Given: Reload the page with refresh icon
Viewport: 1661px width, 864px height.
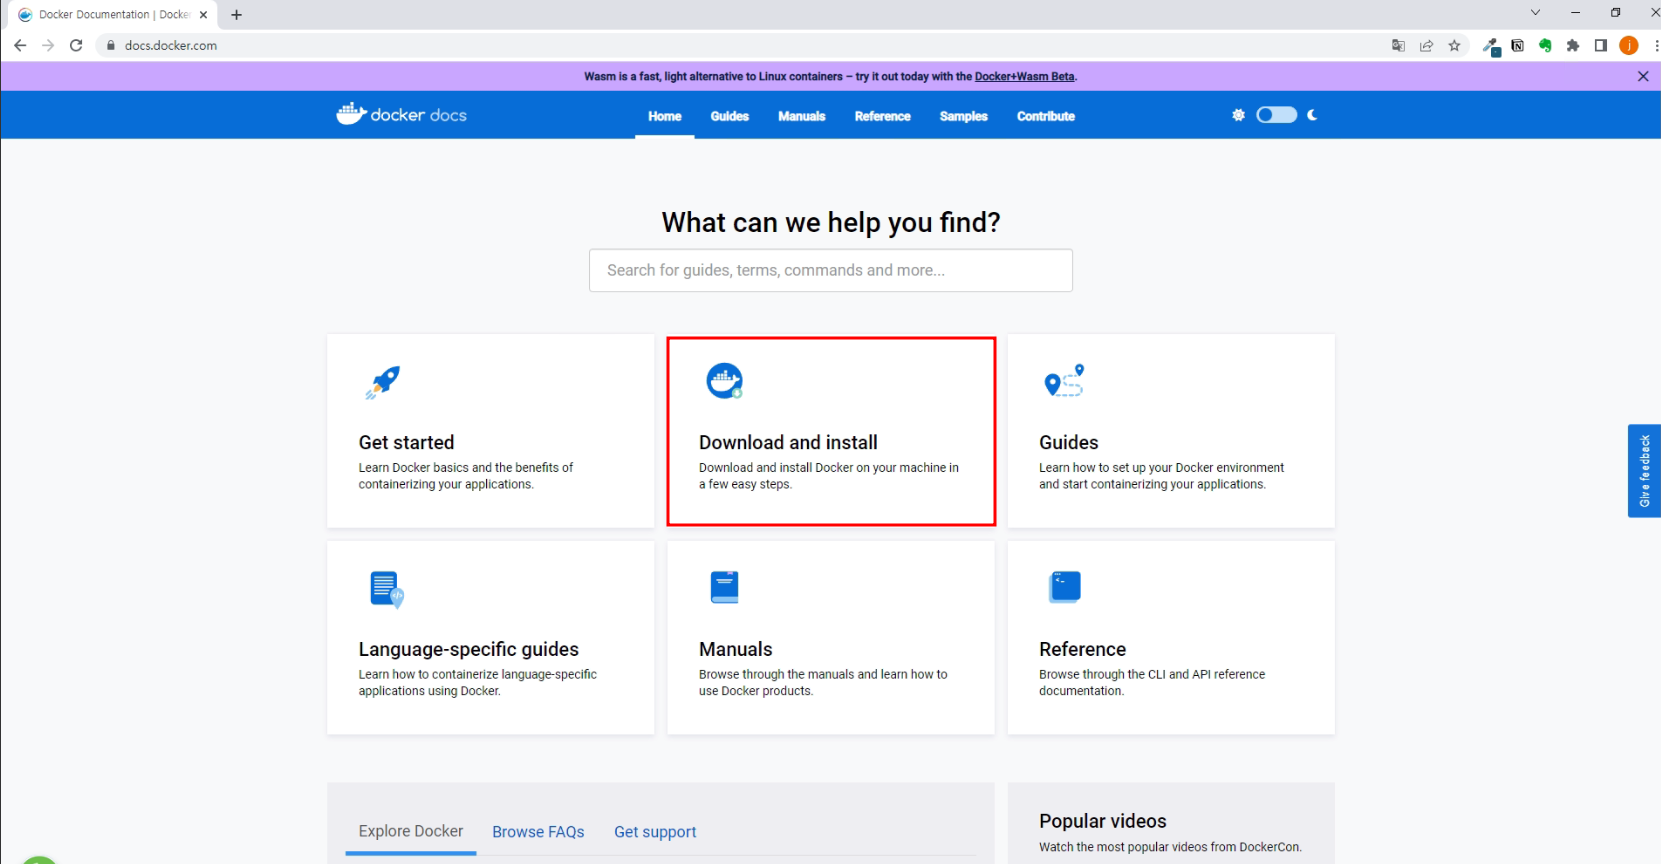Looking at the screenshot, I should click(x=76, y=45).
